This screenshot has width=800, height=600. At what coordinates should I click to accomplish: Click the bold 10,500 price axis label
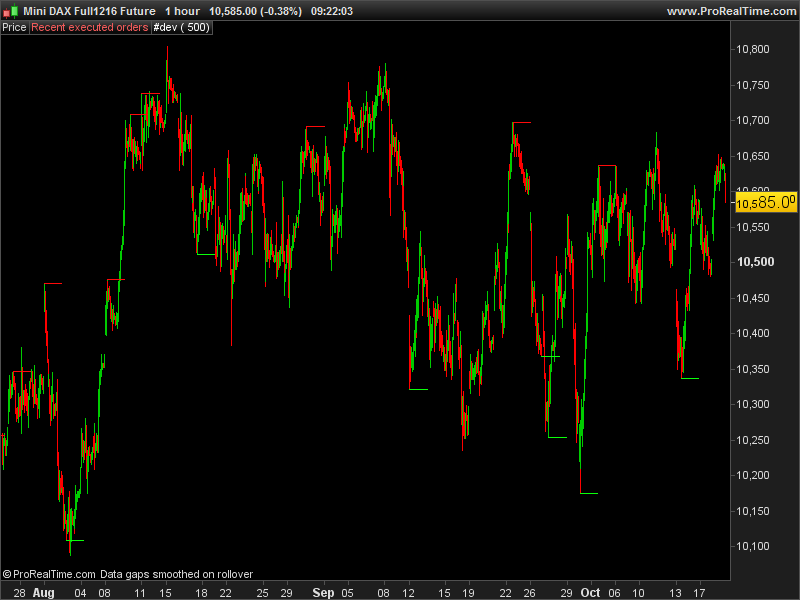[x=756, y=262]
